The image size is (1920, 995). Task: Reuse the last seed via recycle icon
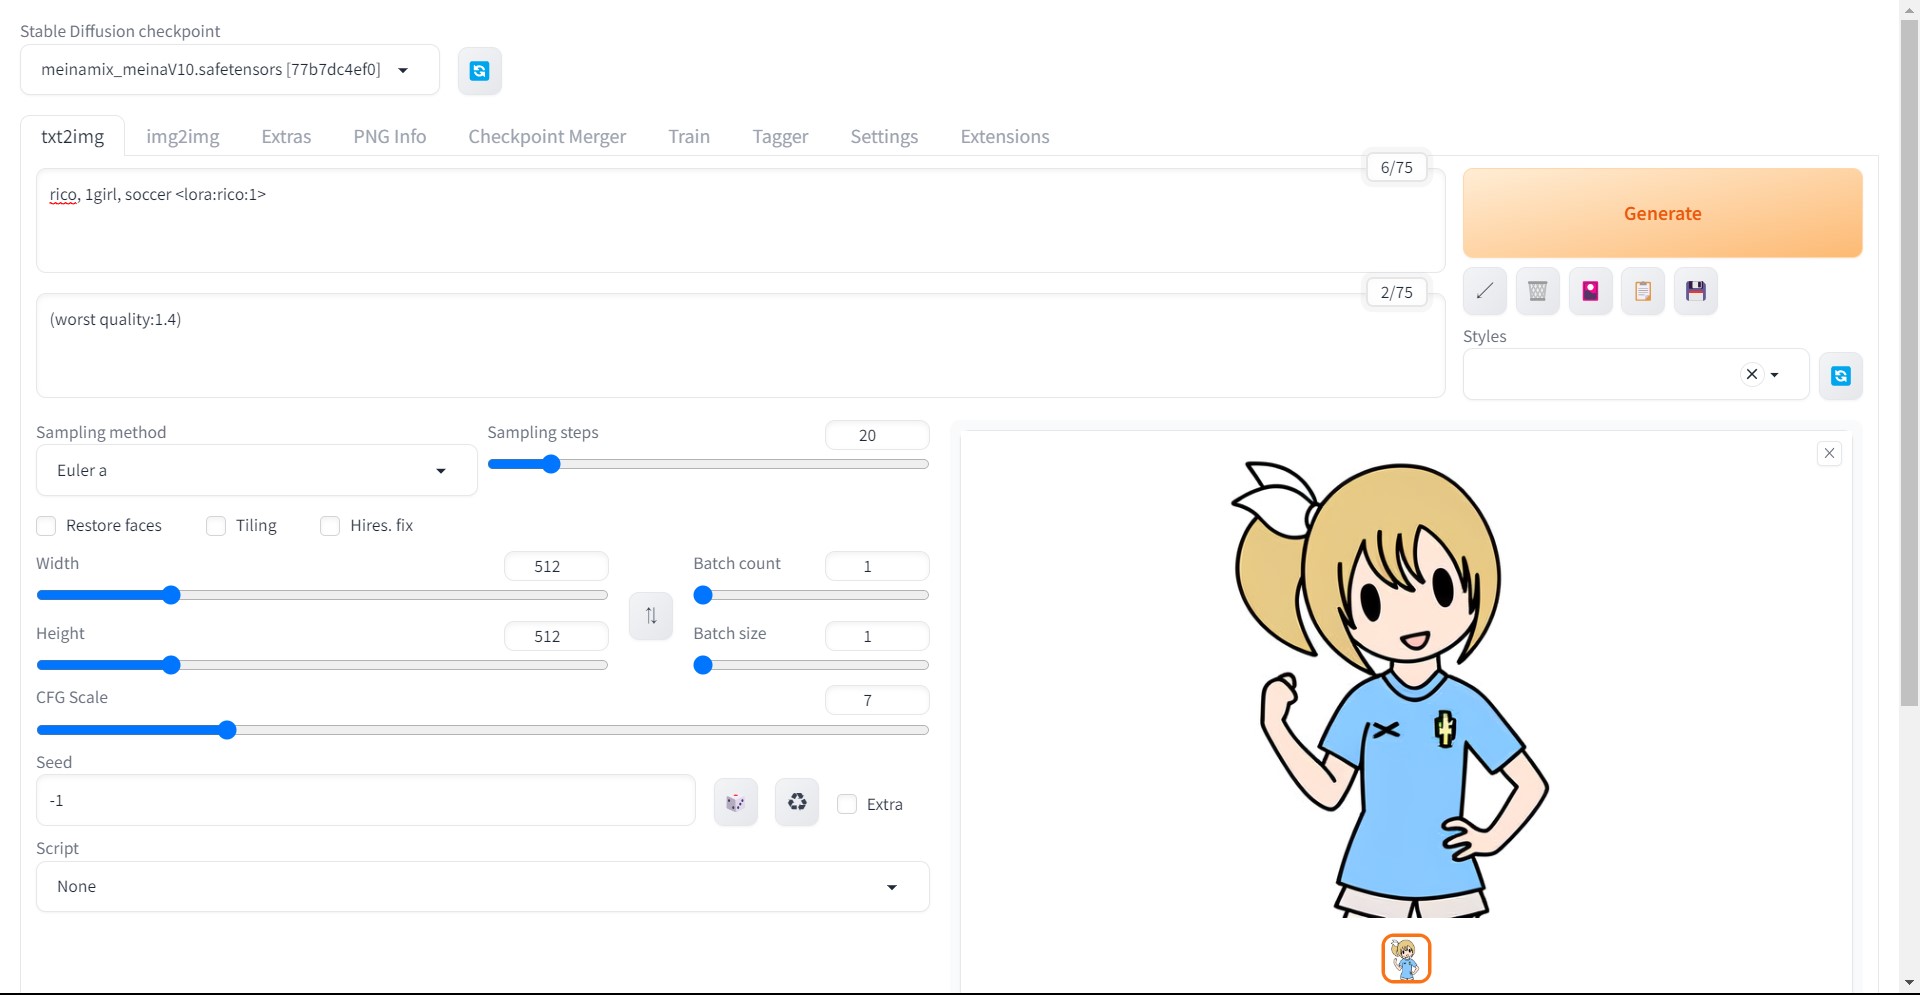point(796,801)
